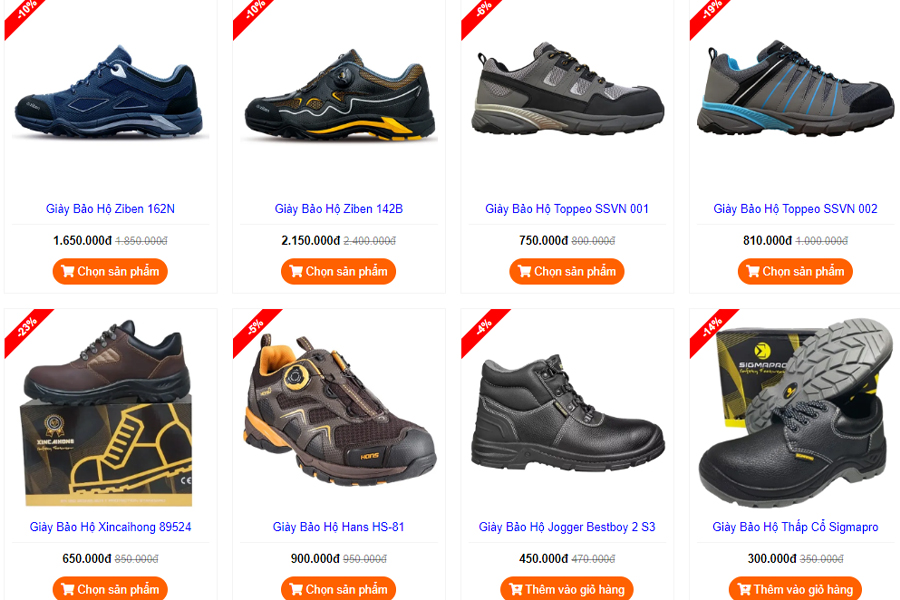Viewport: 900px width, 600px height.
Task: Choose product options for Hans HS-81
Action: click(x=339, y=589)
